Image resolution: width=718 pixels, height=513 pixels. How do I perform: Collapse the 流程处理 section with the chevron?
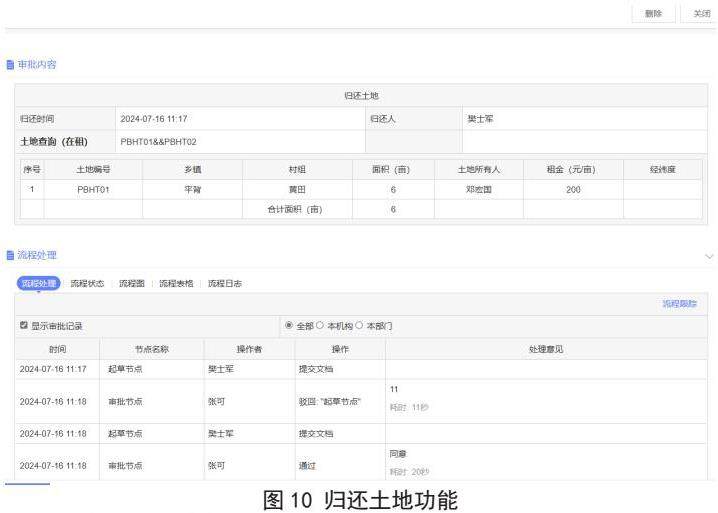[x=709, y=257]
